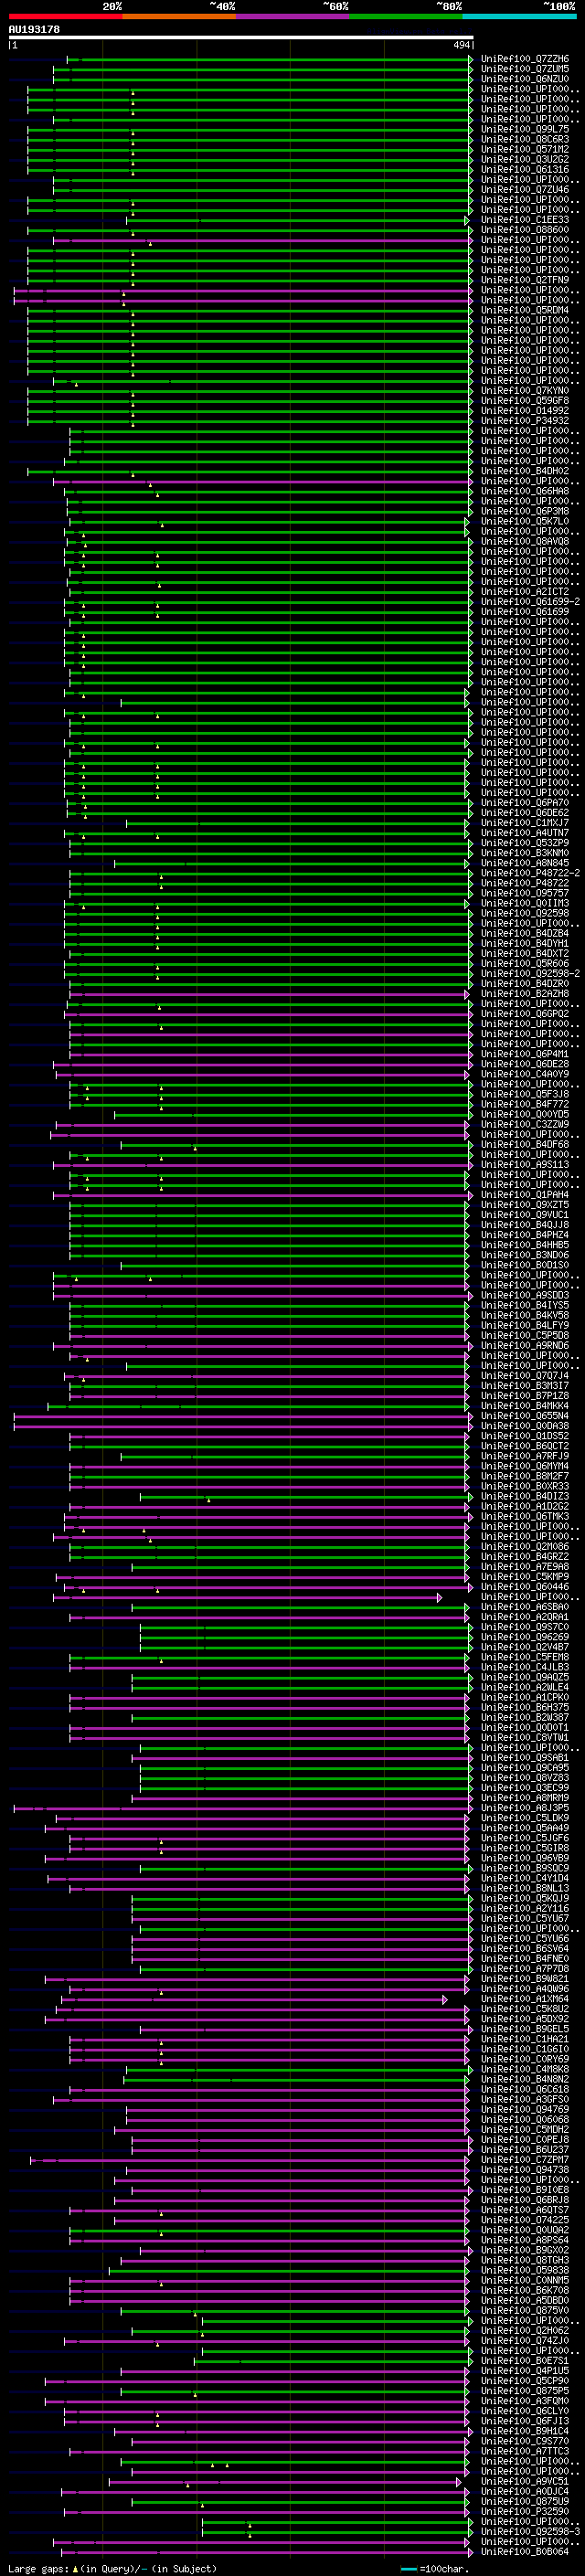
Task: Select the UniRef100_Q5F3J8 row label
Action: click(x=525, y=1094)
